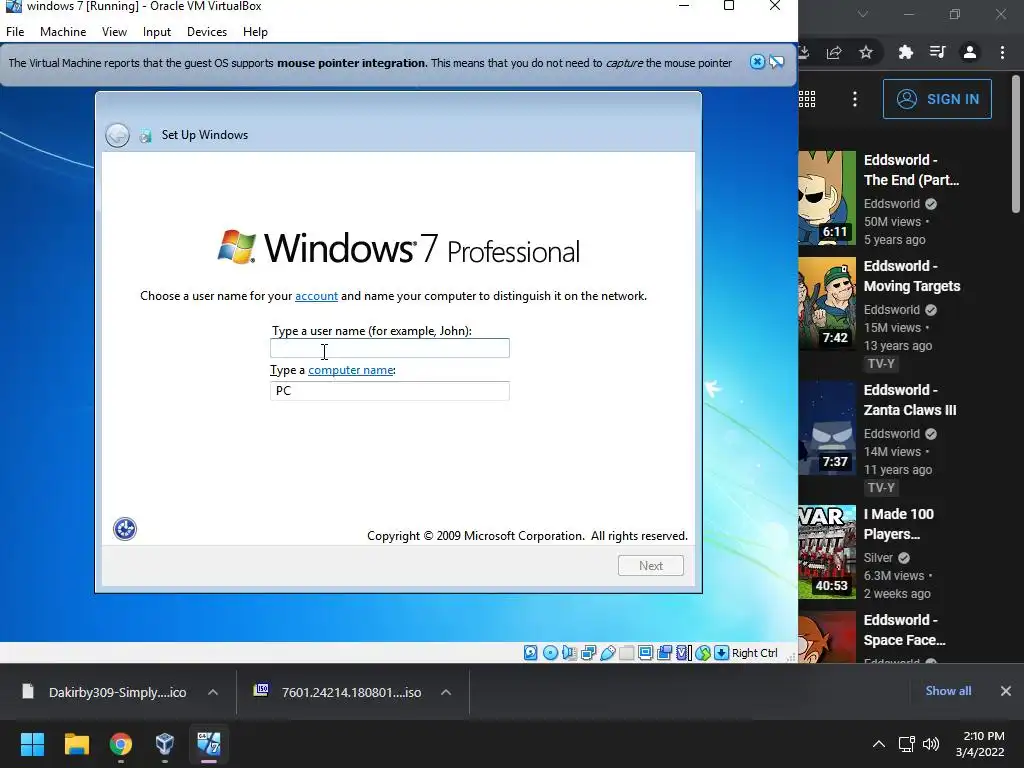This screenshot has width=1024, height=768.
Task: Open Eddsworld Moving Targets video thumbnail
Action: 827,304
